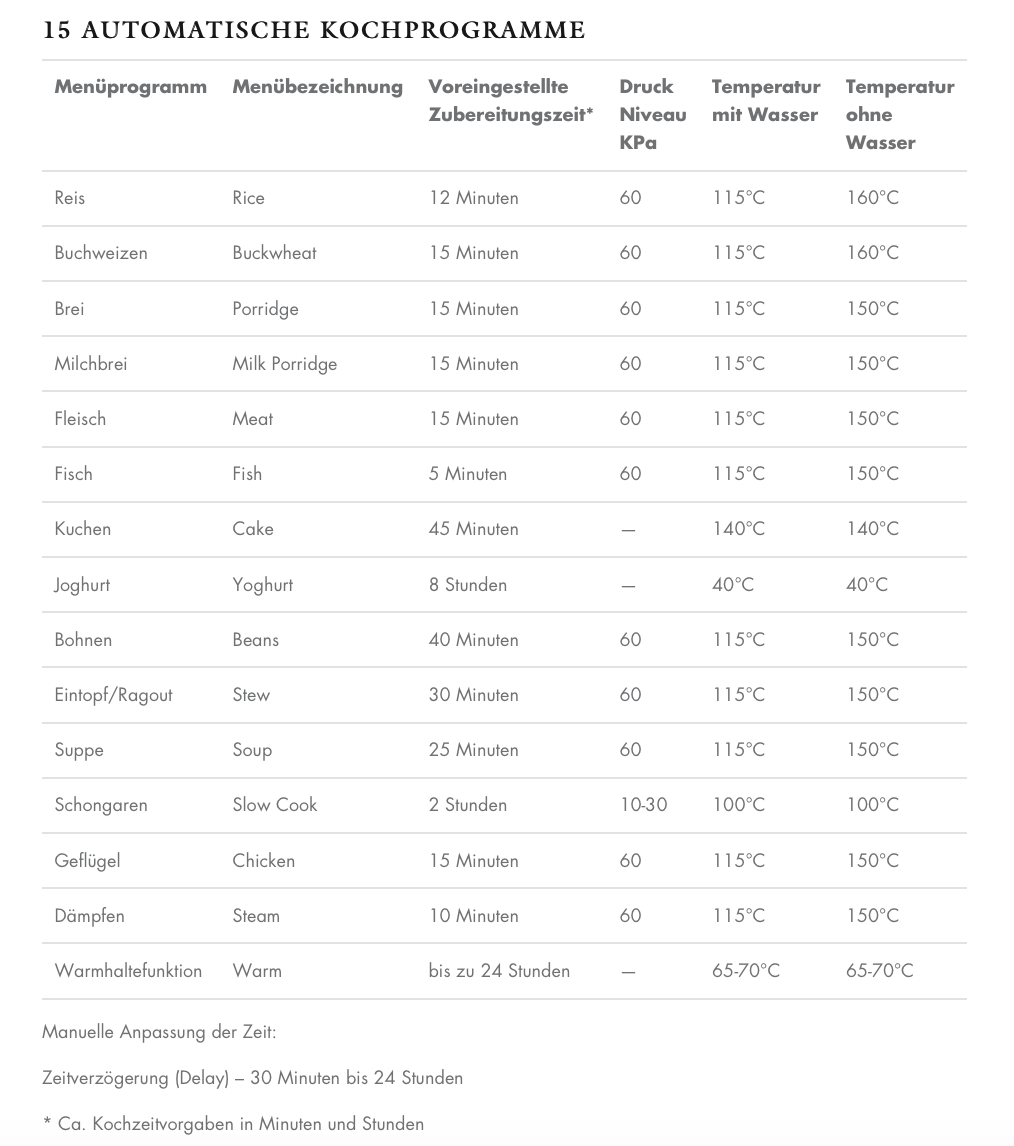Click the 'Temperatur ohne Wasser' column header
1014x1146 pixels.
click(x=899, y=114)
